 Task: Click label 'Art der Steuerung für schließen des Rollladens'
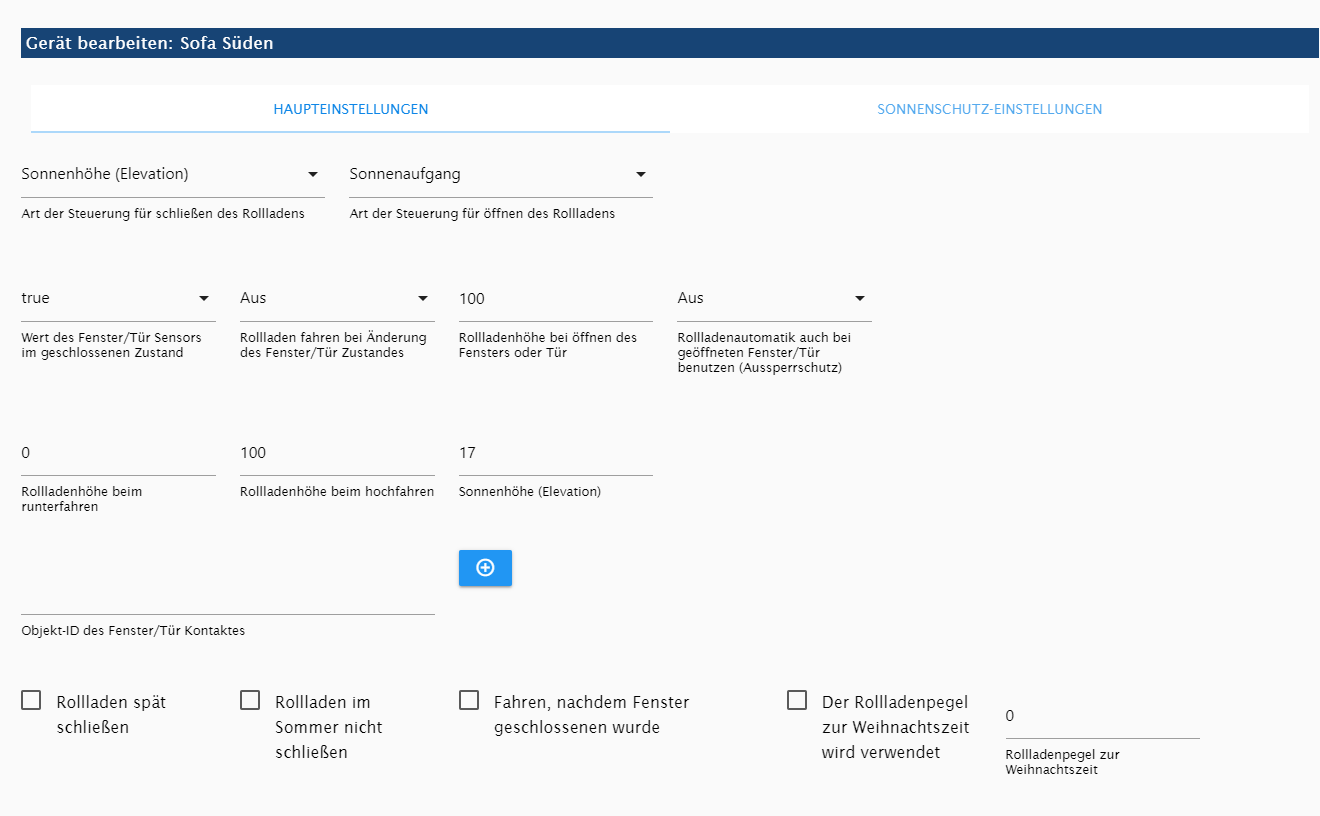(x=163, y=214)
